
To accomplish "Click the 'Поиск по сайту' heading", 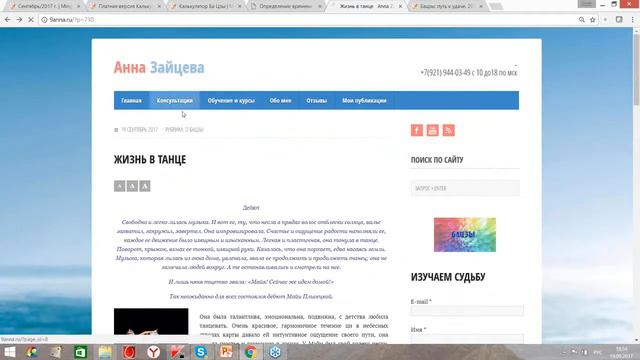I will pyautogui.click(x=437, y=160).
